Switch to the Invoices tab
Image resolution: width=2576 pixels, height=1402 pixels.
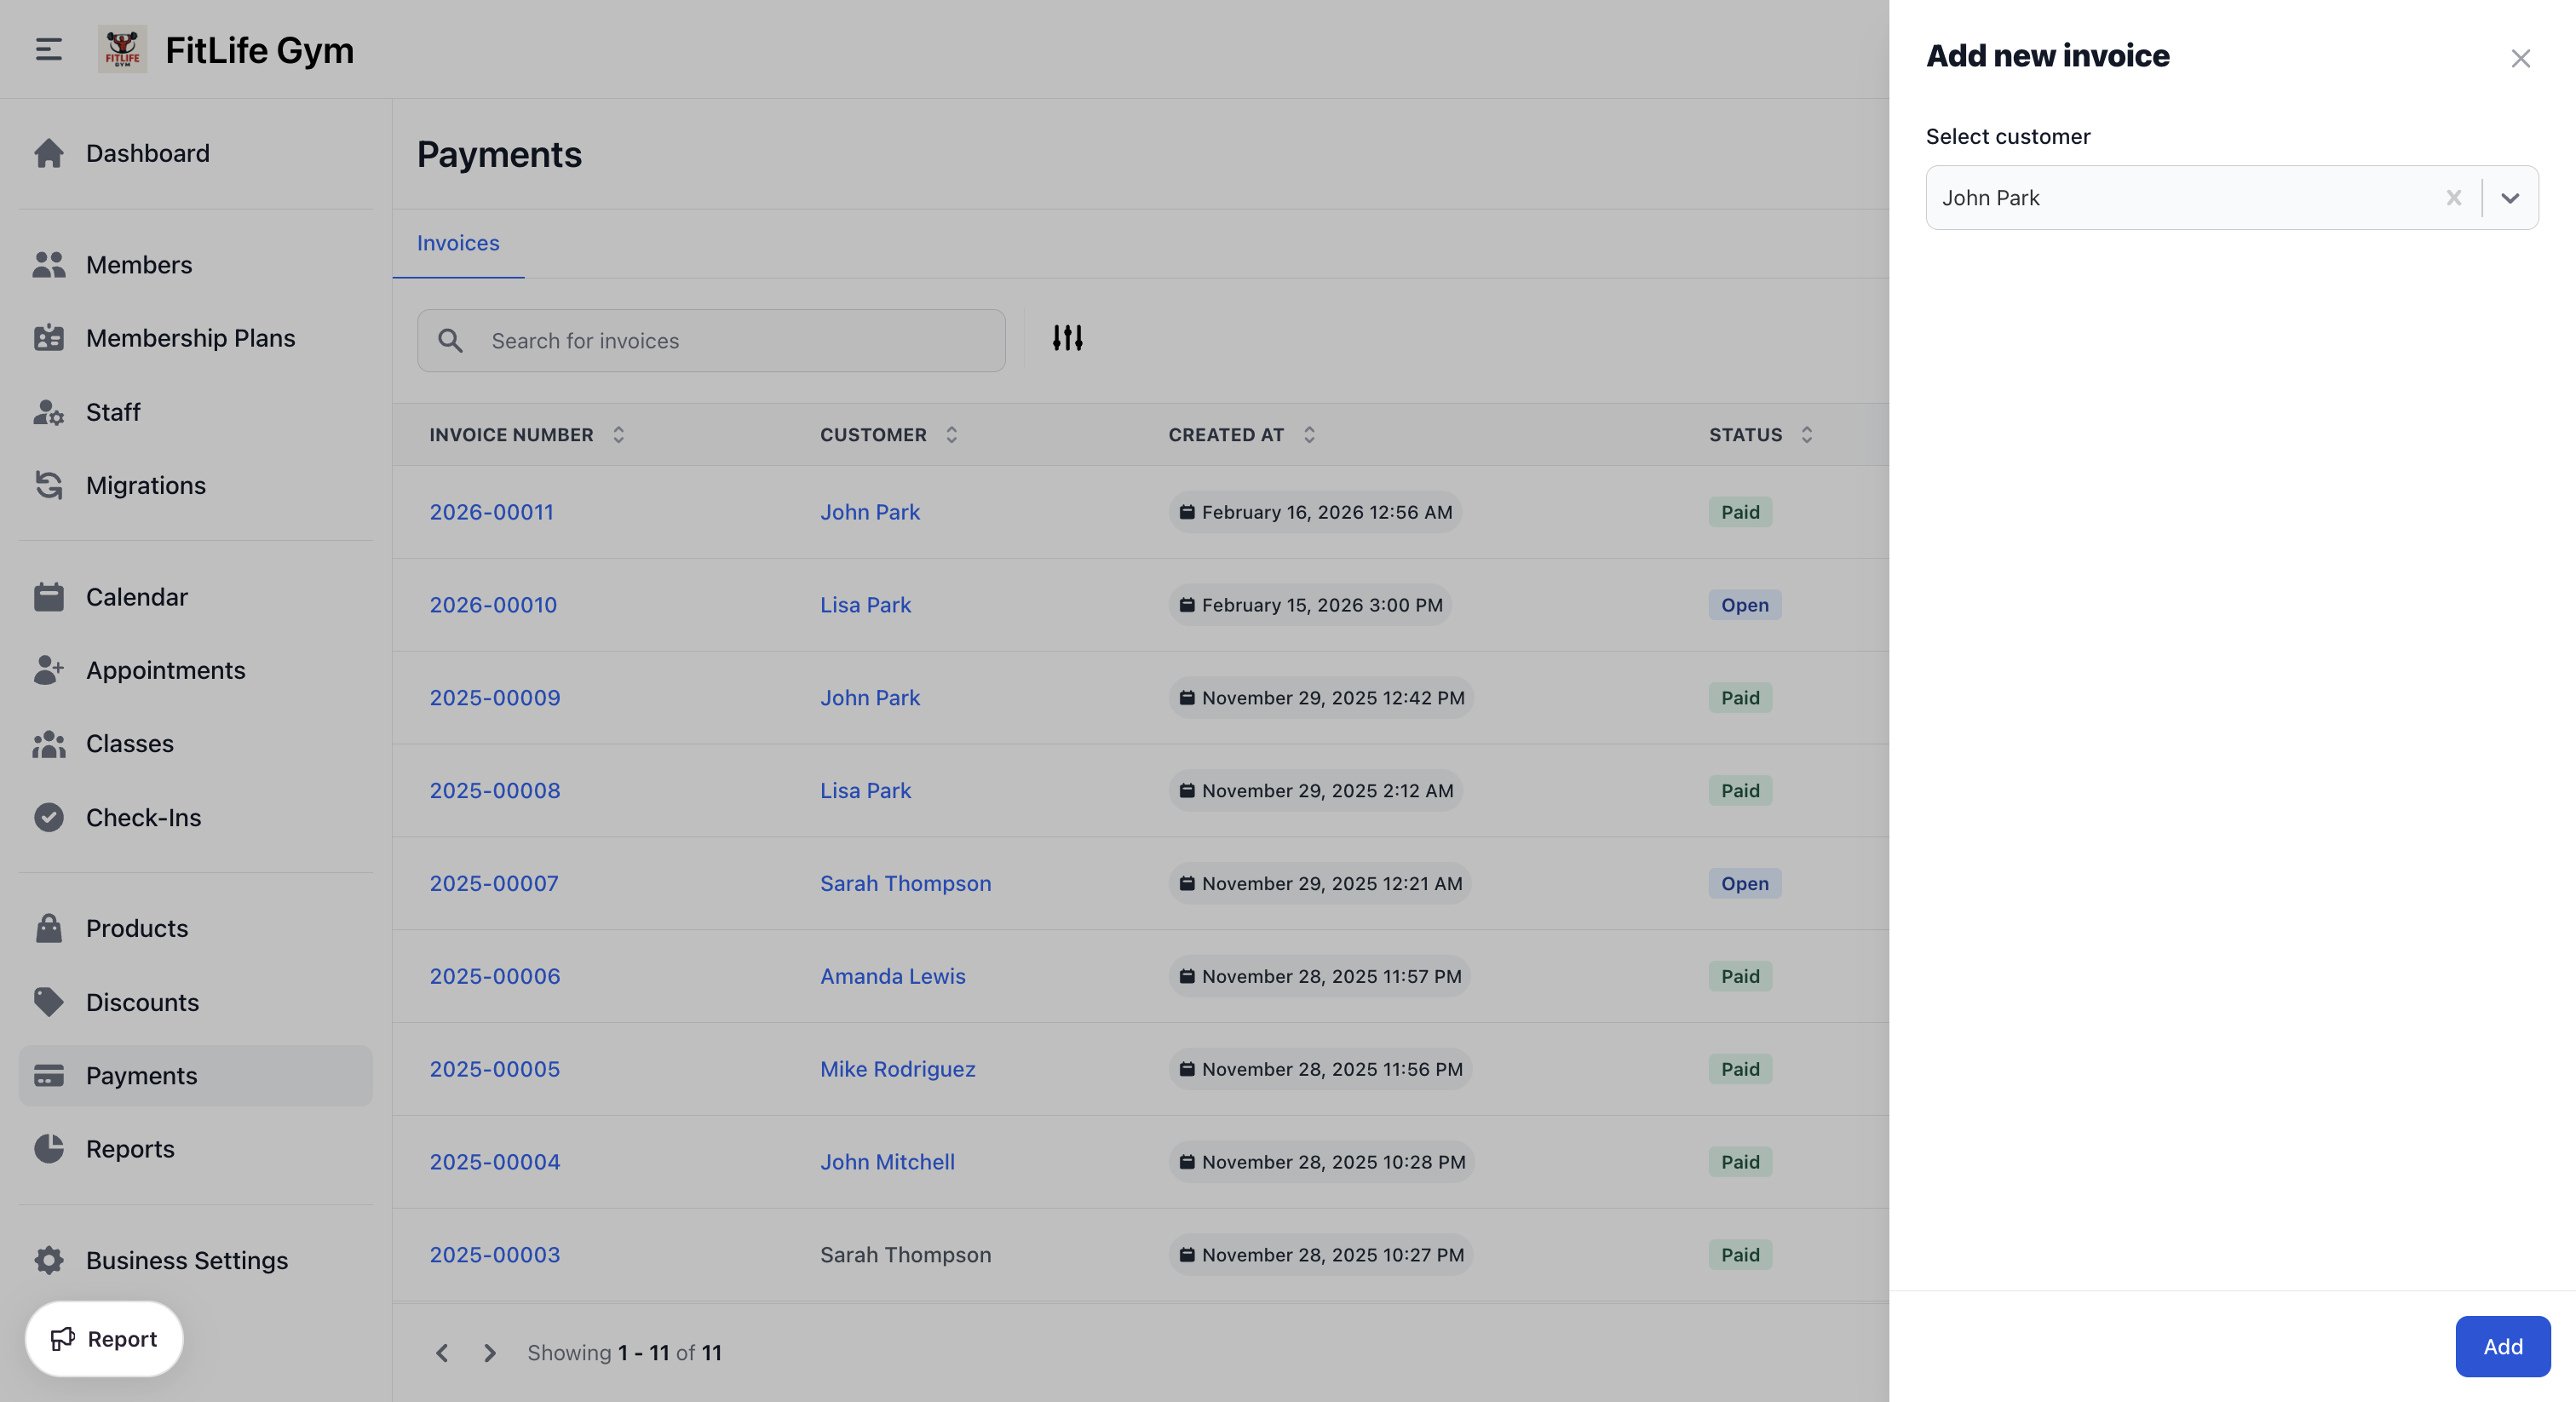[x=457, y=243]
